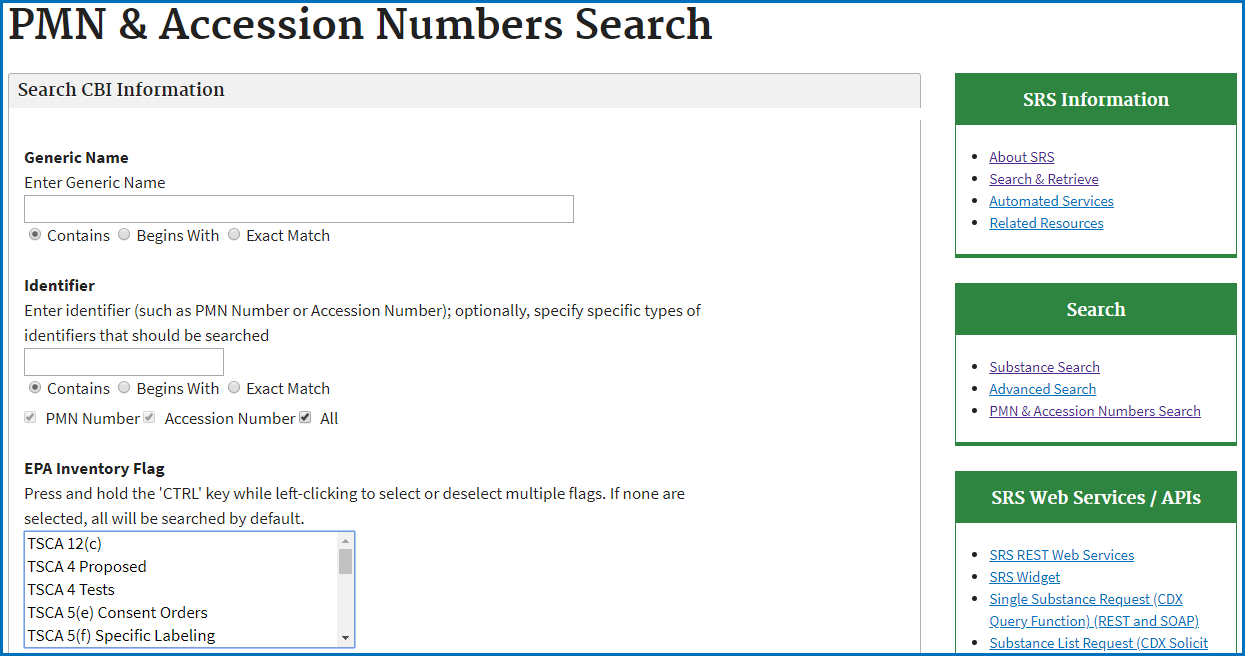Go to Search & Retrieve link
Image resolution: width=1245 pixels, height=656 pixels.
pyautogui.click(x=1043, y=179)
